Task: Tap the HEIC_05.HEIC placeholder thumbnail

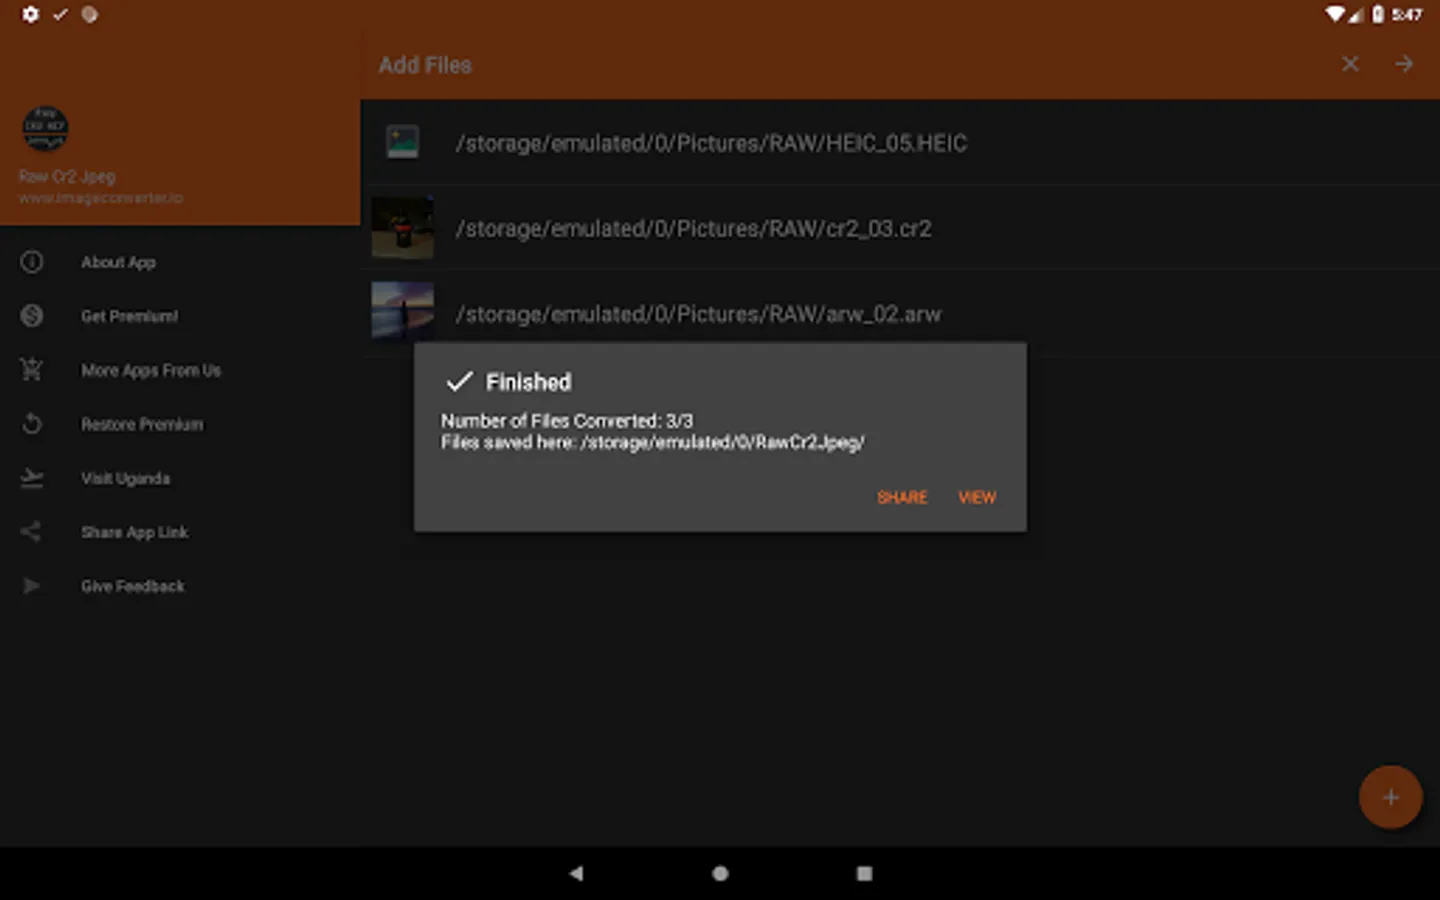Action: tap(403, 142)
